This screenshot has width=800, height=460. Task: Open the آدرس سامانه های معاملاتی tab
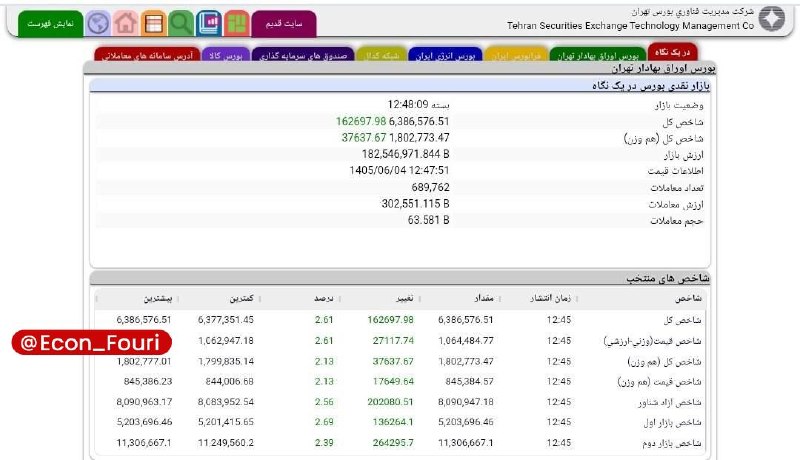click(147, 55)
